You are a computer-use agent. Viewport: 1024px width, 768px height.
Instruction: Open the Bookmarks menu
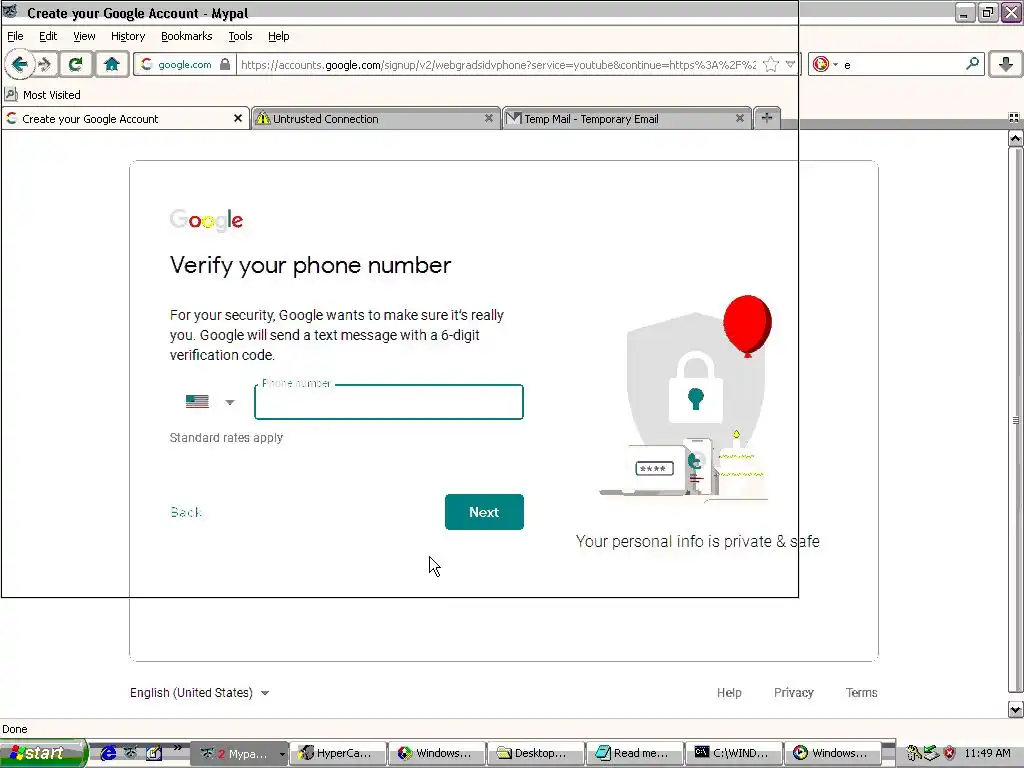187,36
